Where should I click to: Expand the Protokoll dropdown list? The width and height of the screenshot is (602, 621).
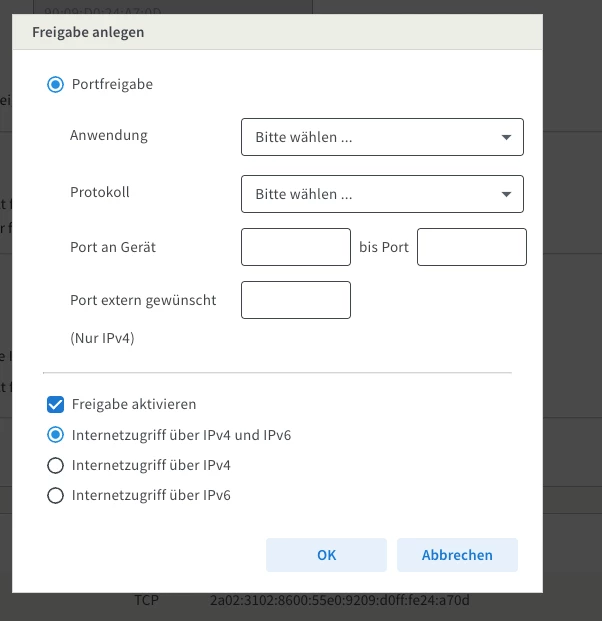tap(382, 194)
